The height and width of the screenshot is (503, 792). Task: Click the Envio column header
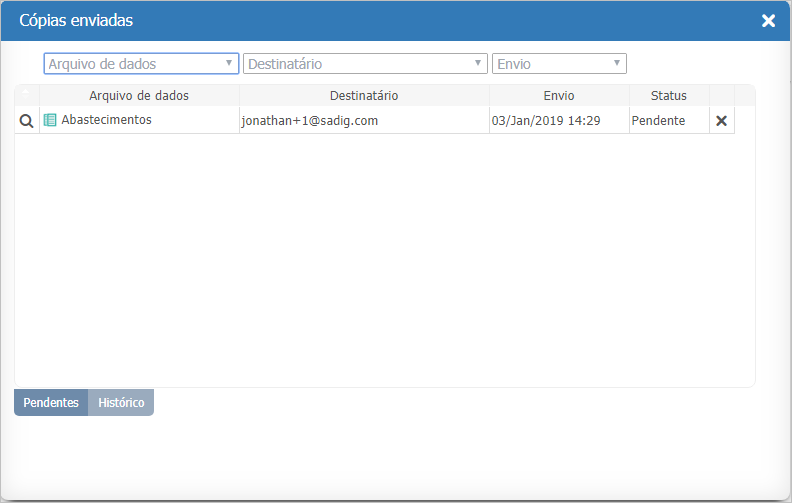click(559, 96)
